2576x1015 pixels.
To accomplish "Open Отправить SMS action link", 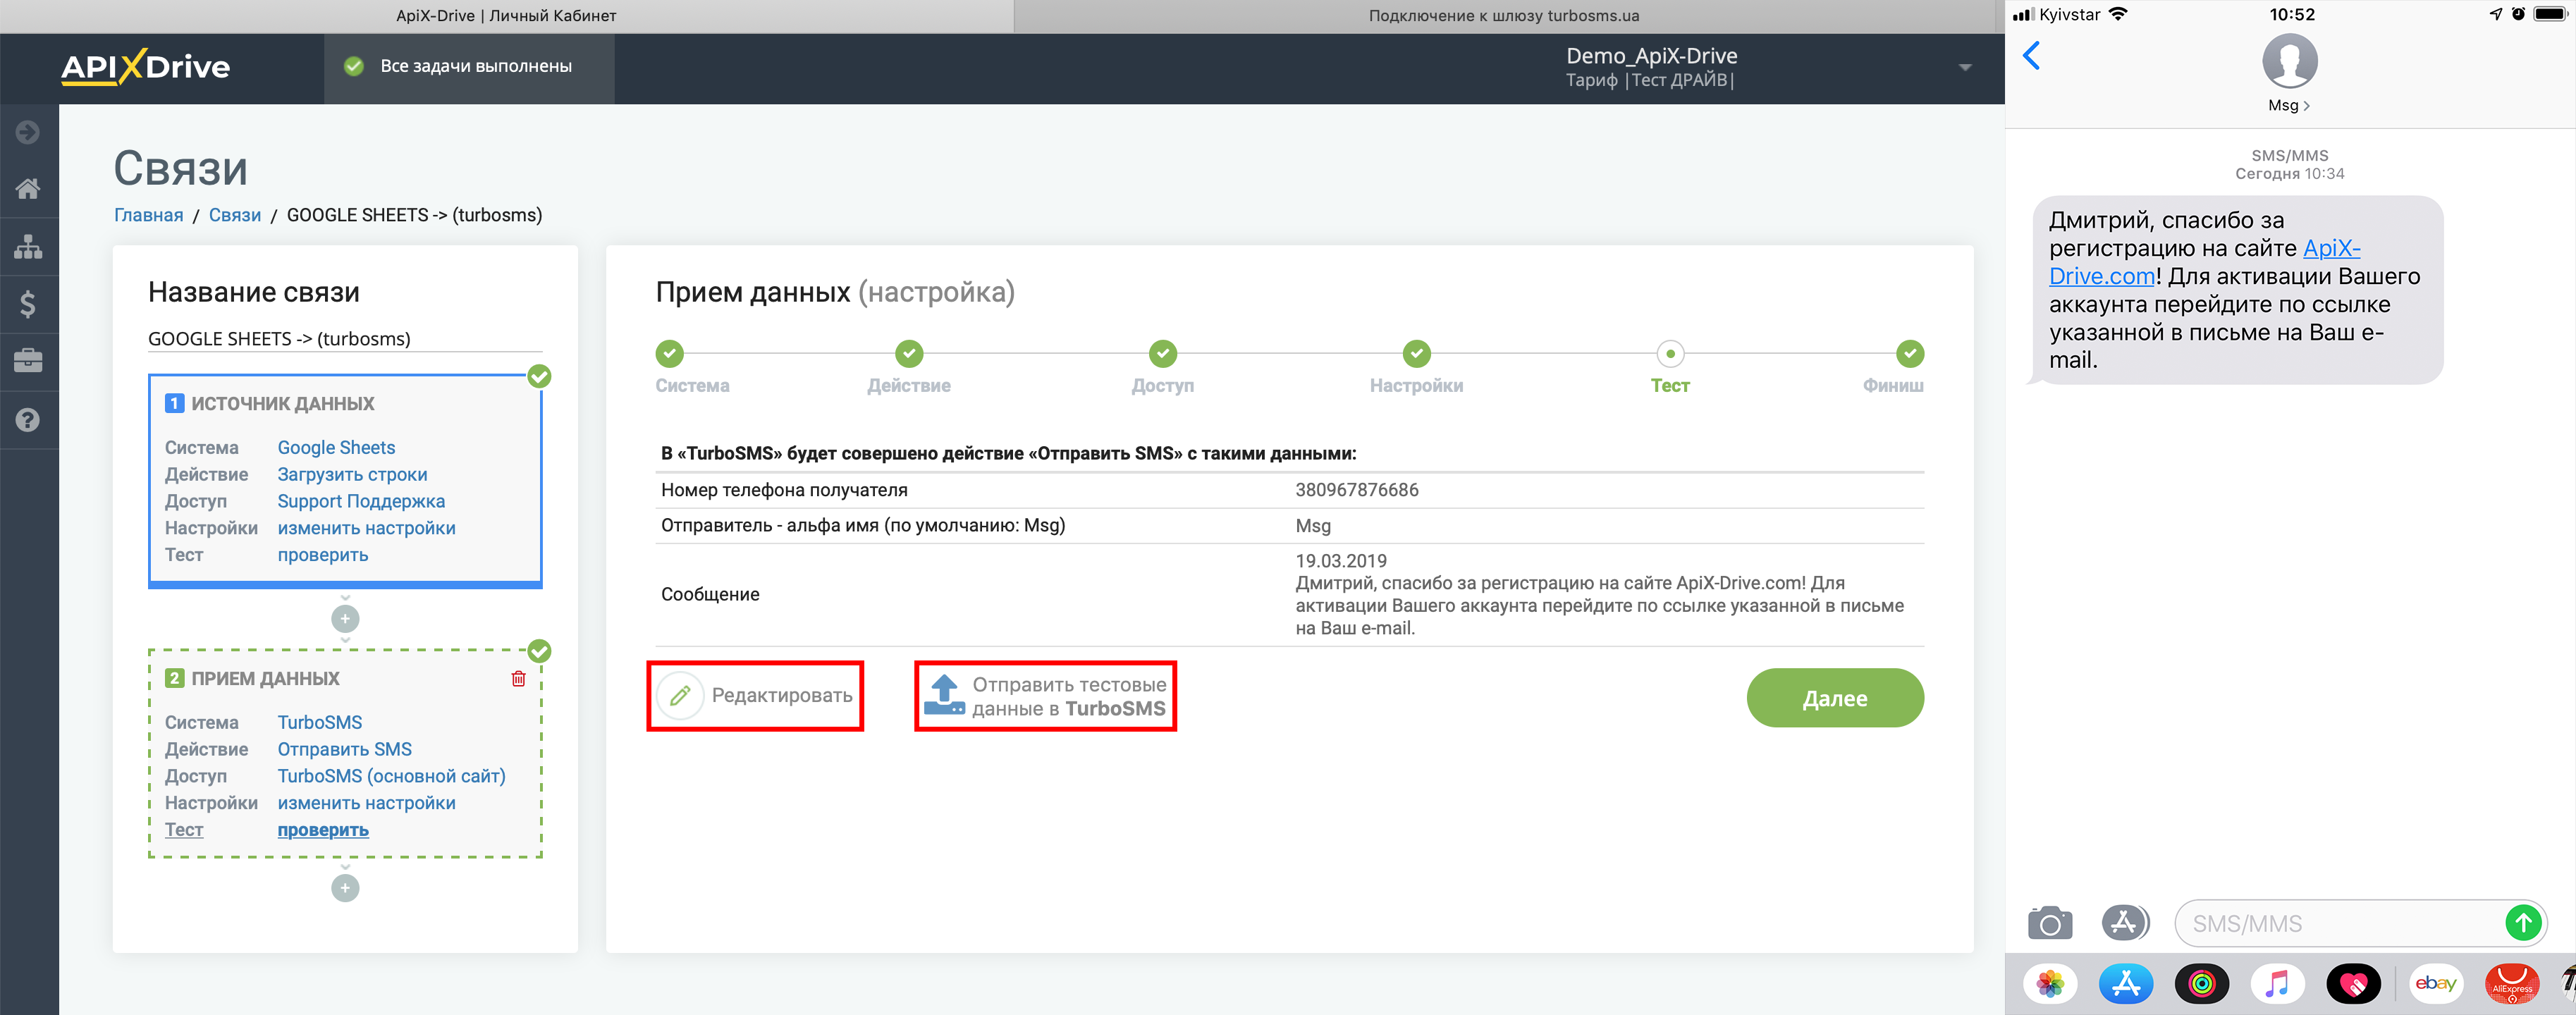I will point(344,750).
